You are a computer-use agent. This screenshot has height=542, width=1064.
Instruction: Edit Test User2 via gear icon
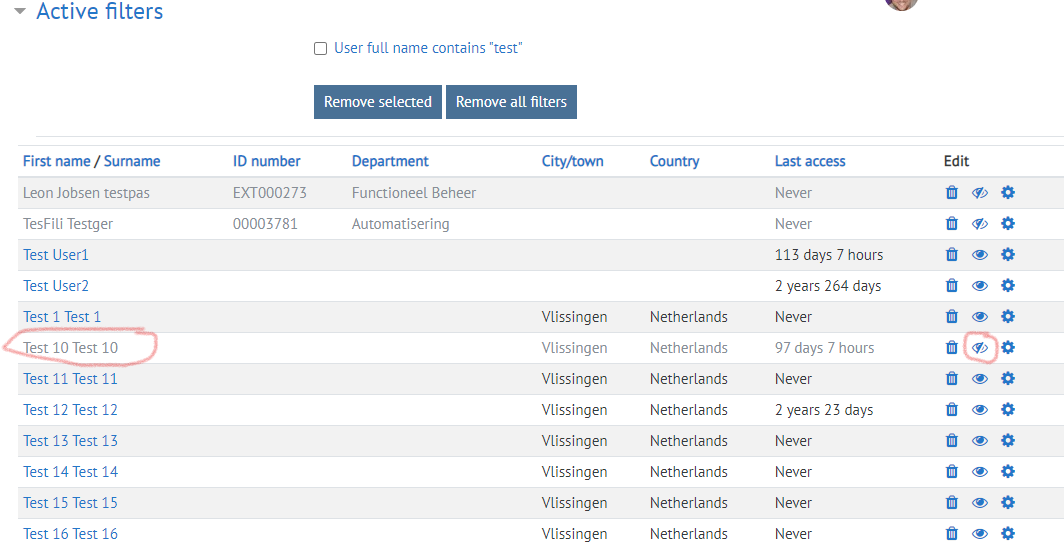pyautogui.click(x=1008, y=286)
